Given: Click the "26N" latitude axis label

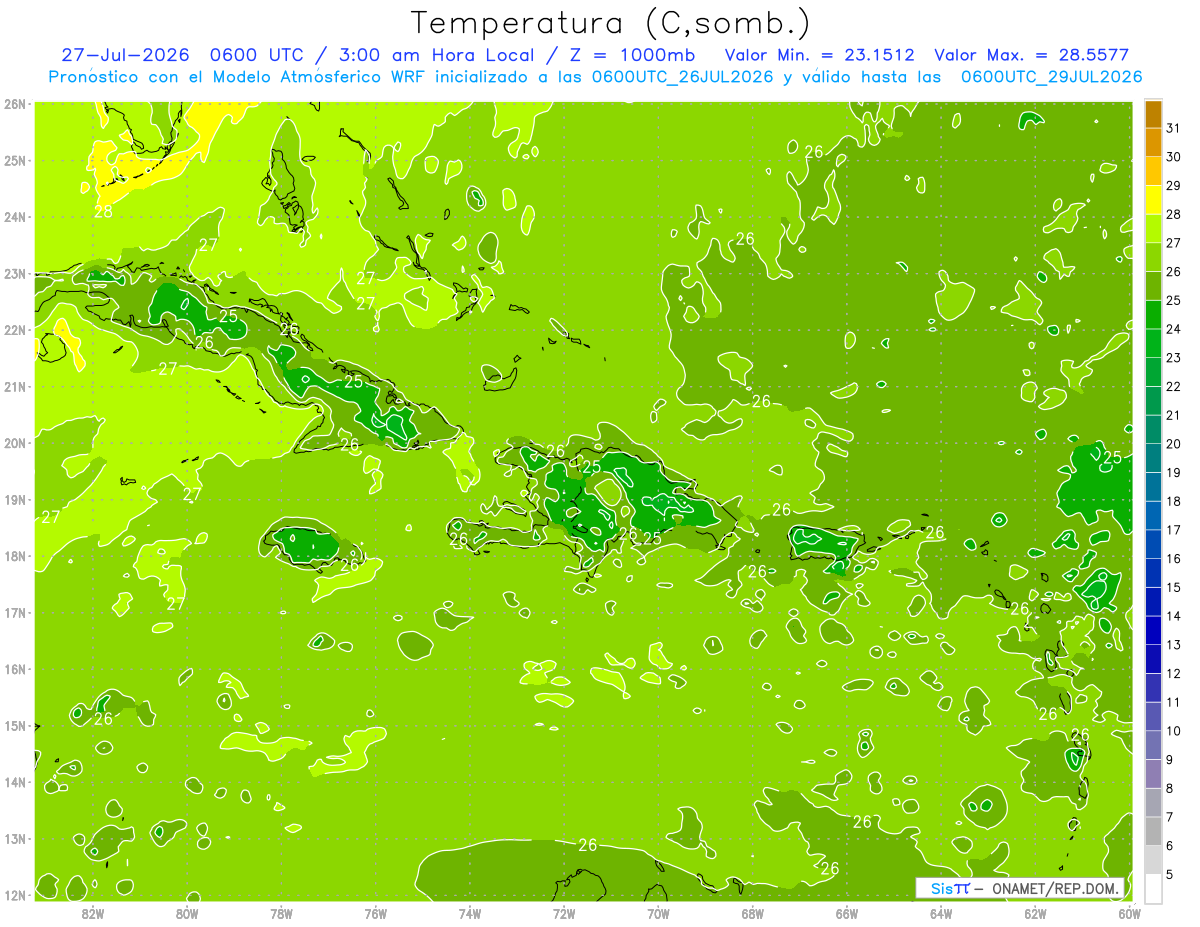Looking at the screenshot, I should coord(15,104).
